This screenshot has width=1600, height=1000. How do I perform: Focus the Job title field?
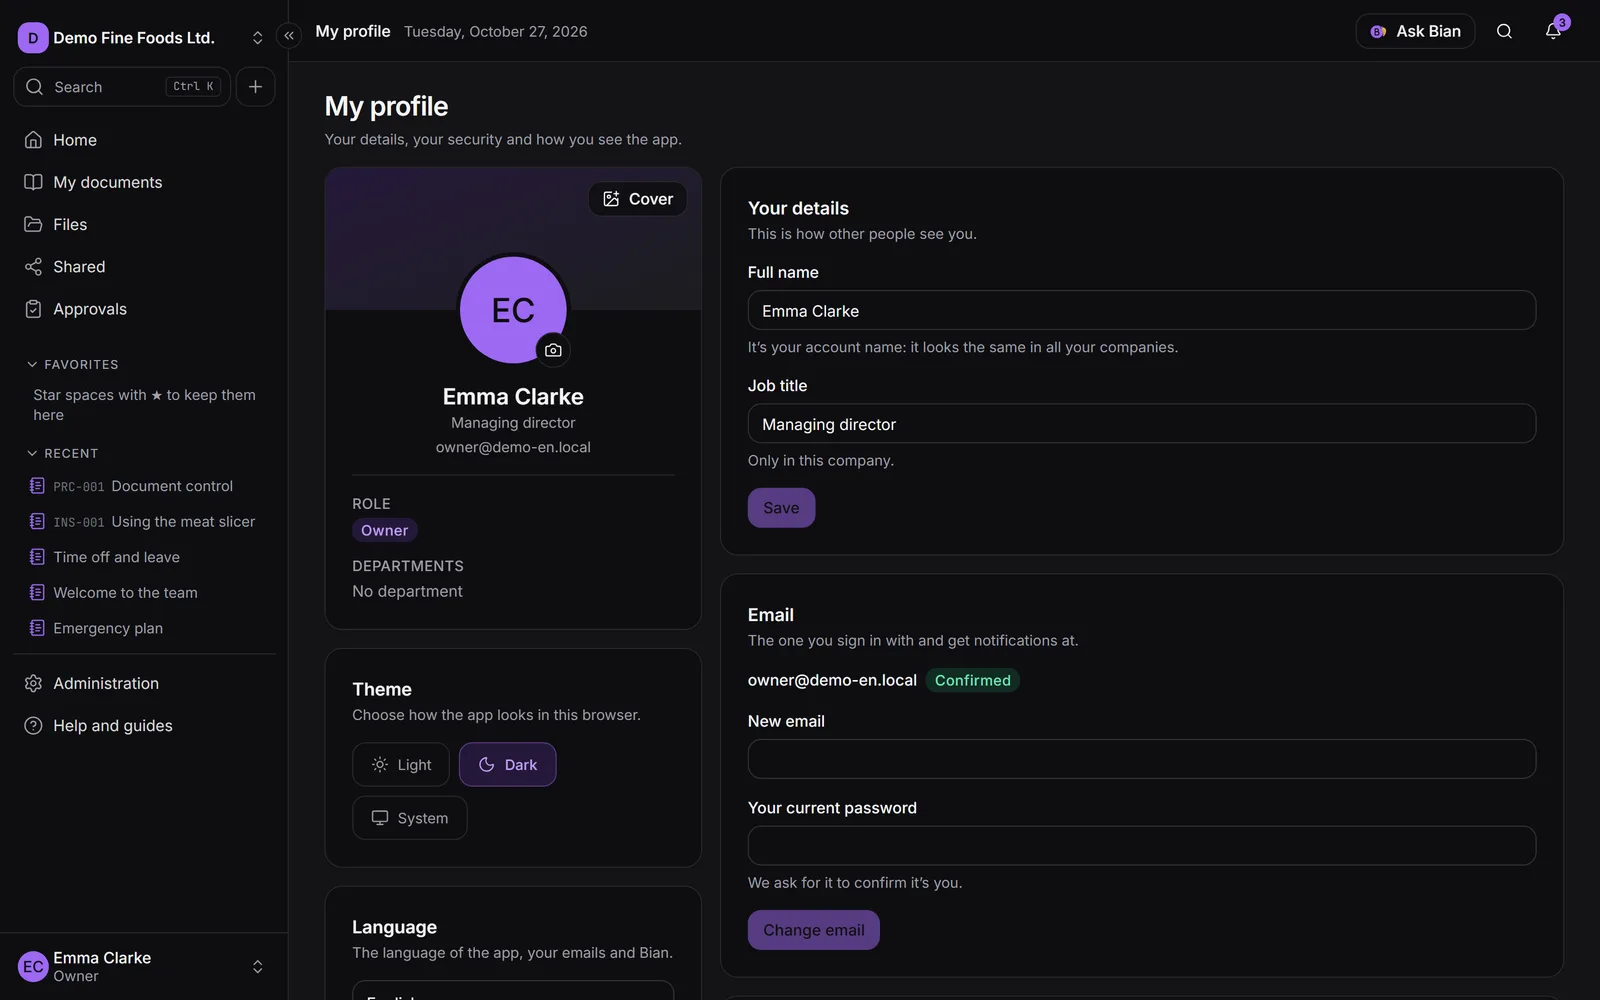[1142, 424]
